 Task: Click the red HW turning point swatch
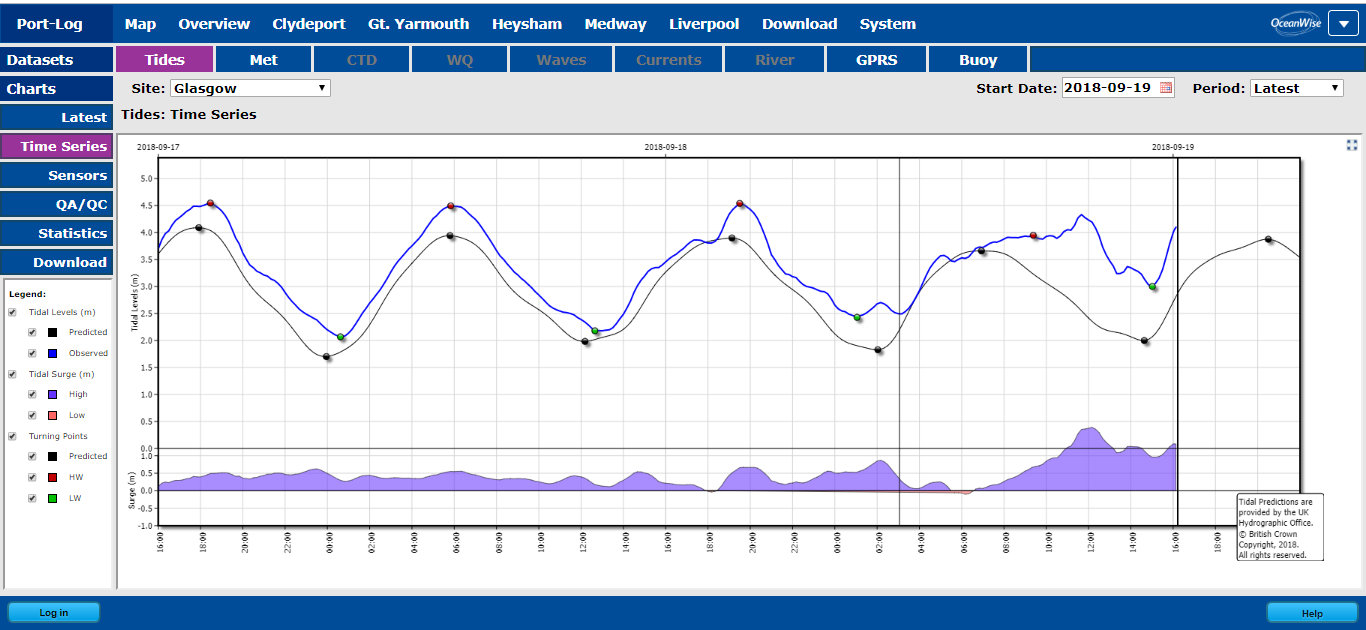pos(53,477)
